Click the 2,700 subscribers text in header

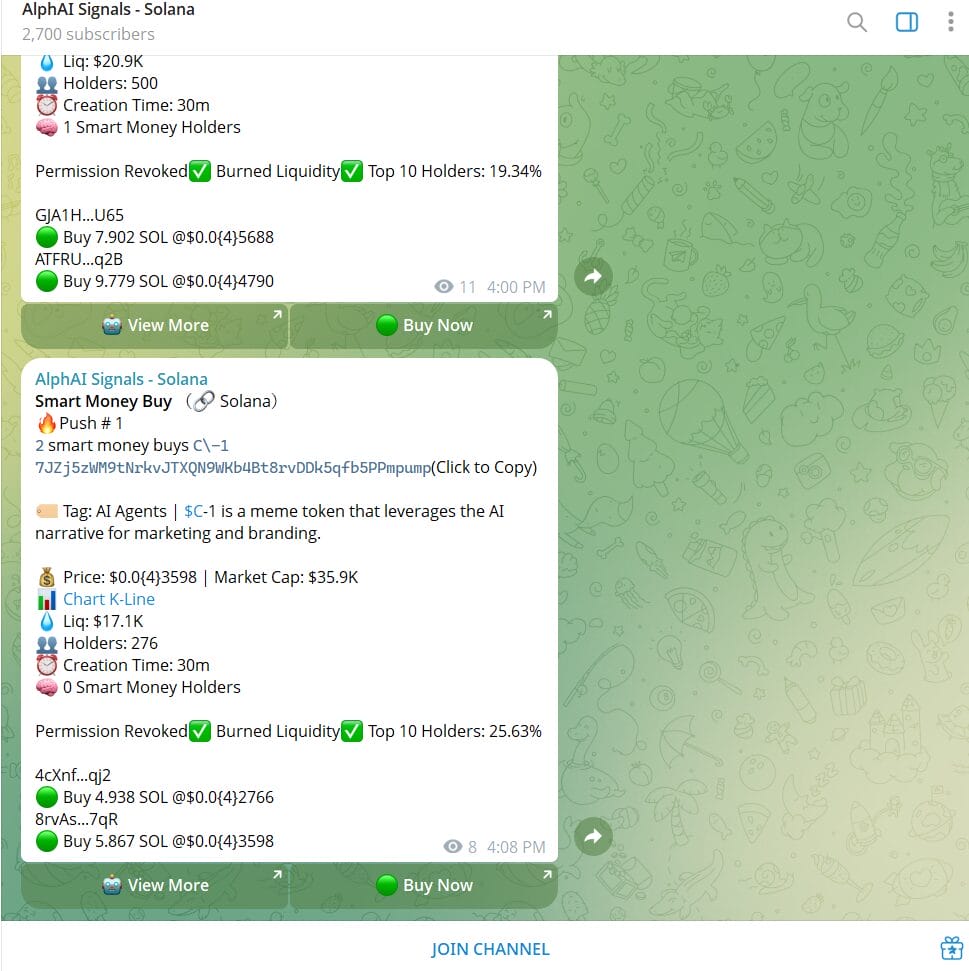tap(88, 34)
